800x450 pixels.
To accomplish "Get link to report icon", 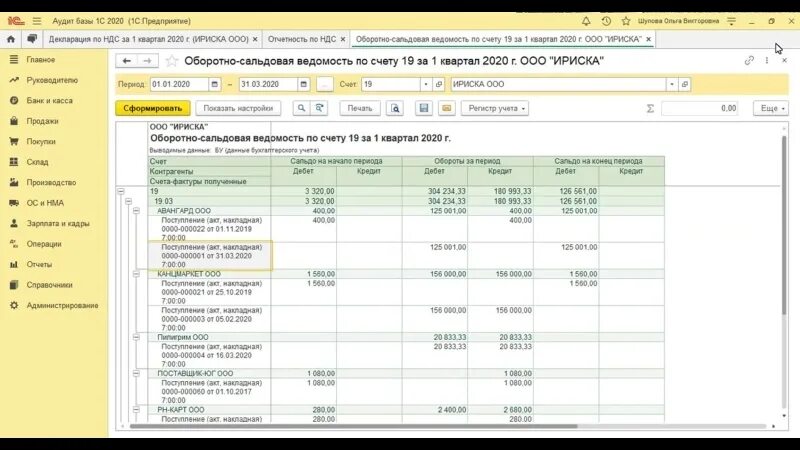I will click(x=749, y=60).
